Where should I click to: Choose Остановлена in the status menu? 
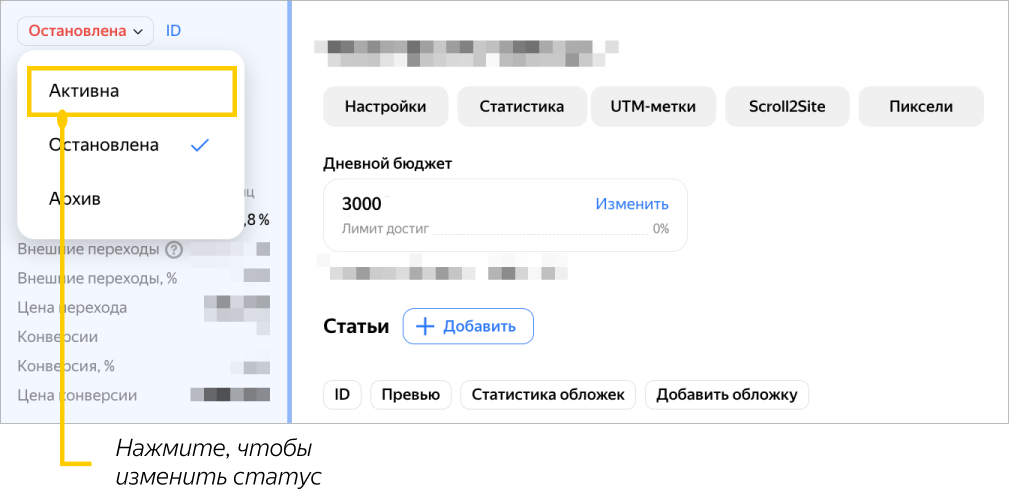[104, 145]
